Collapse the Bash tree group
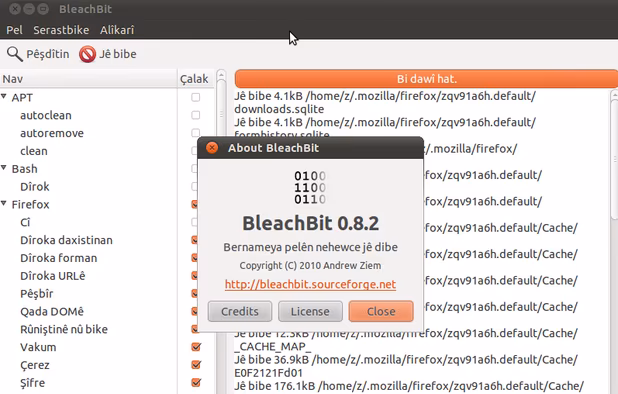This screenshot has width=618, height=394. click(4, 167)
